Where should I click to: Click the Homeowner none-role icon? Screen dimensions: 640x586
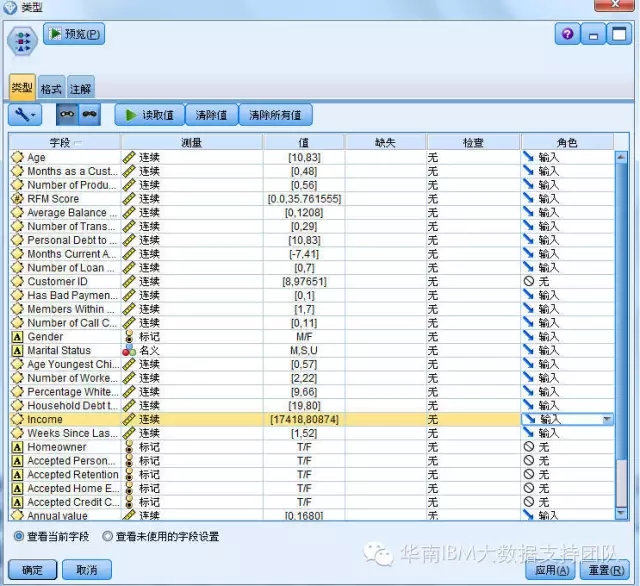point(529,447)
